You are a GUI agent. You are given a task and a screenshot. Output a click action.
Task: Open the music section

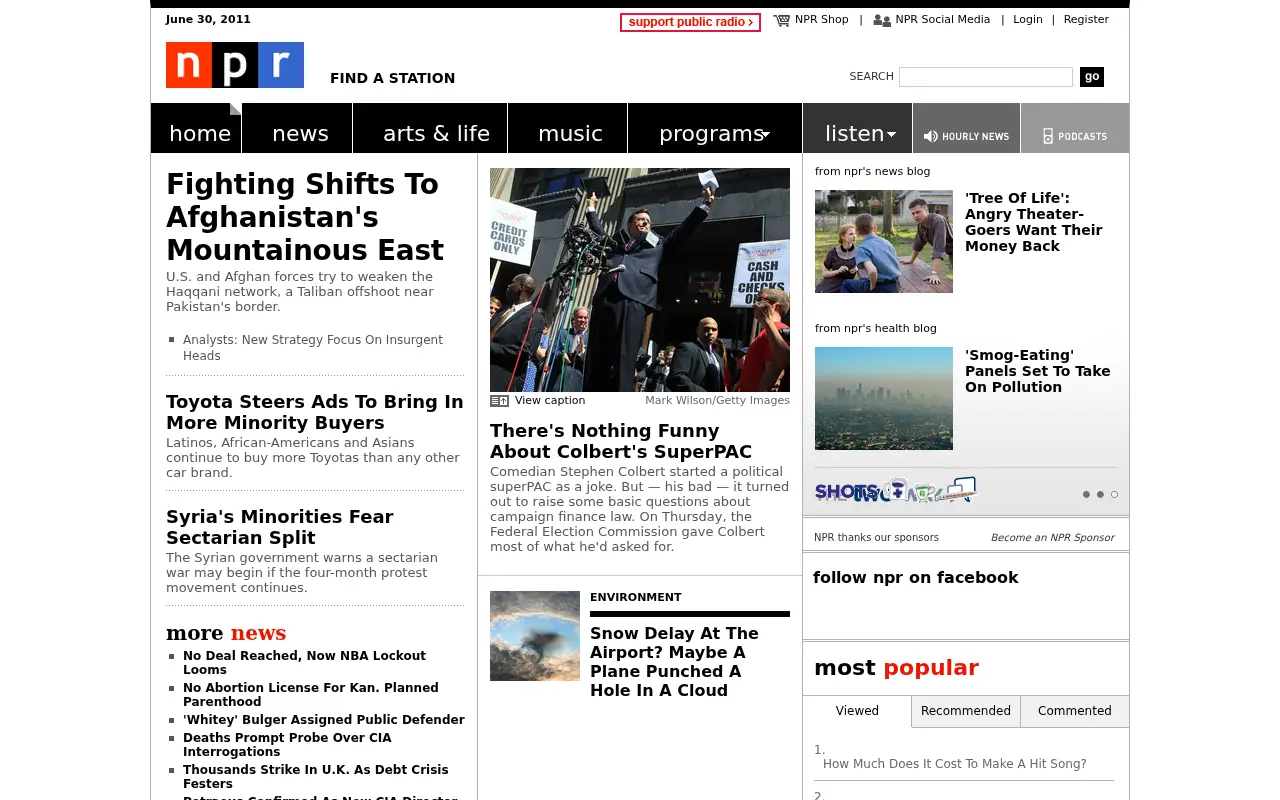[x=568, y=129]
